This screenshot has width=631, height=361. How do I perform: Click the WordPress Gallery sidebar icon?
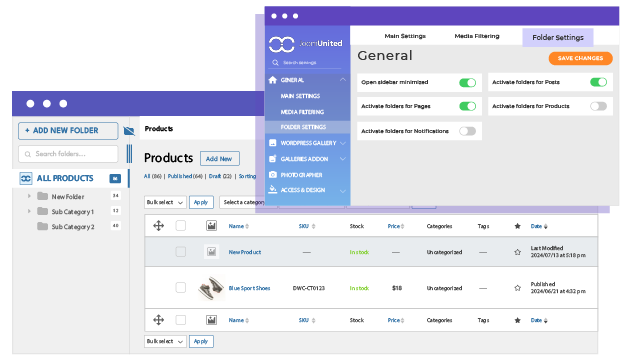[x=273, y=143]
